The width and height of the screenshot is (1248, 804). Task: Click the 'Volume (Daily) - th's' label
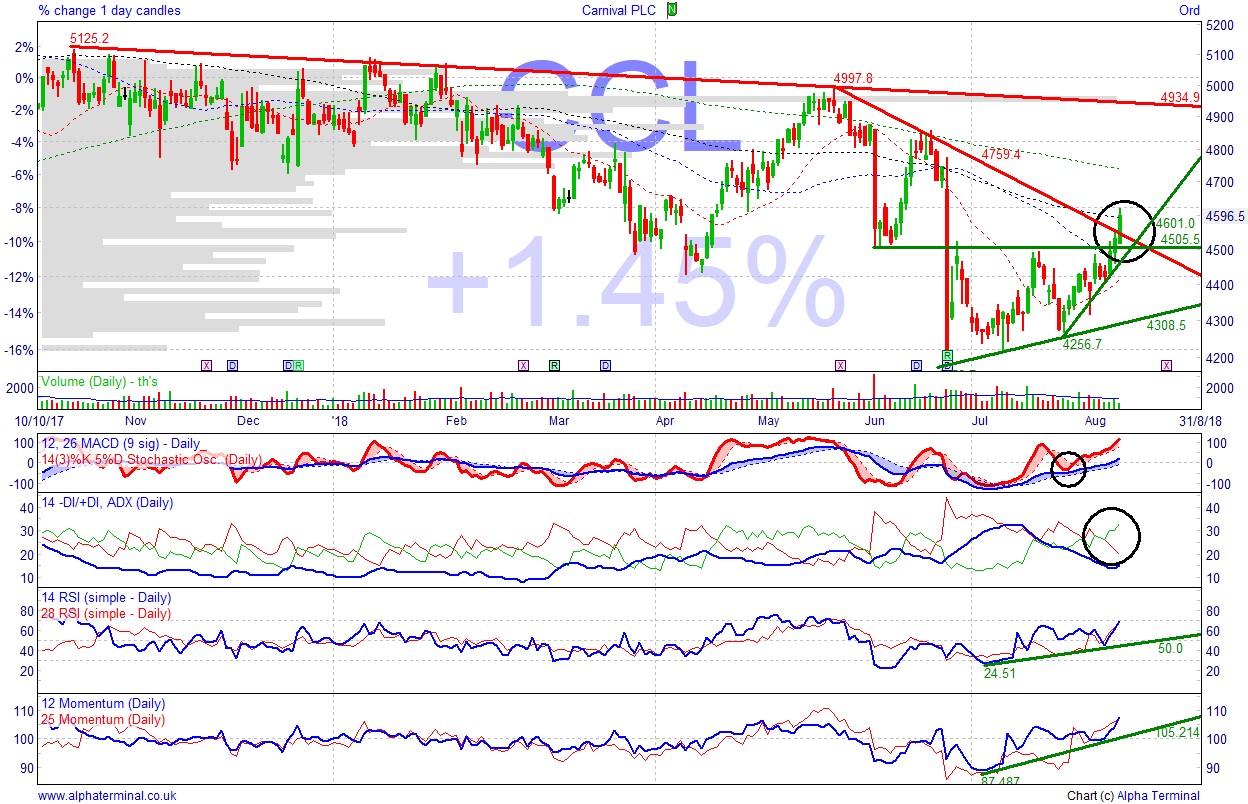click(x=97, y=381)
